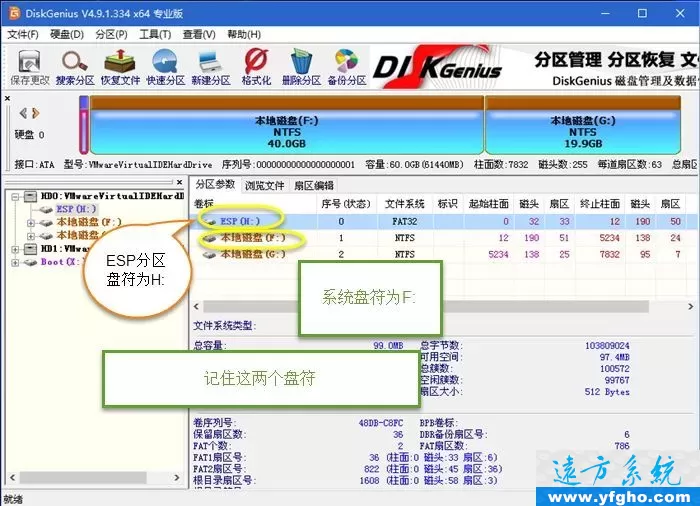Image resolution: width=700 pixels, height=506 pixels.
Task: Click the 卷标 column header
Action: [254, 204]
